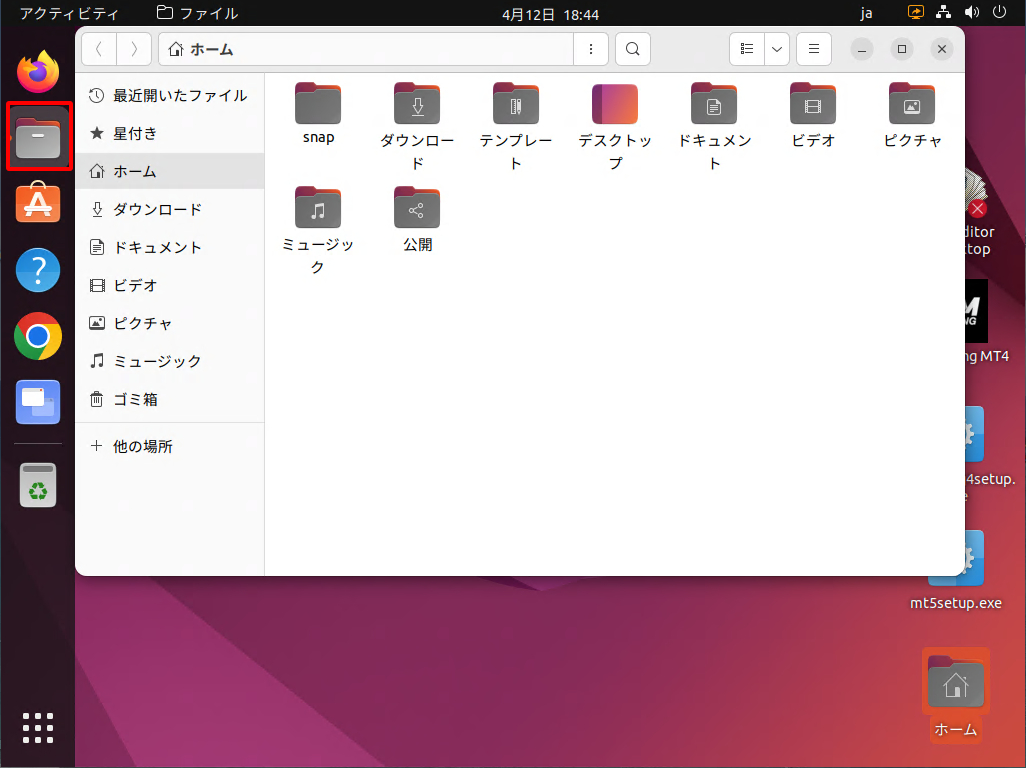Open the ファイル app menu in top bar
Screen dimensions: 1026x768
198,13
